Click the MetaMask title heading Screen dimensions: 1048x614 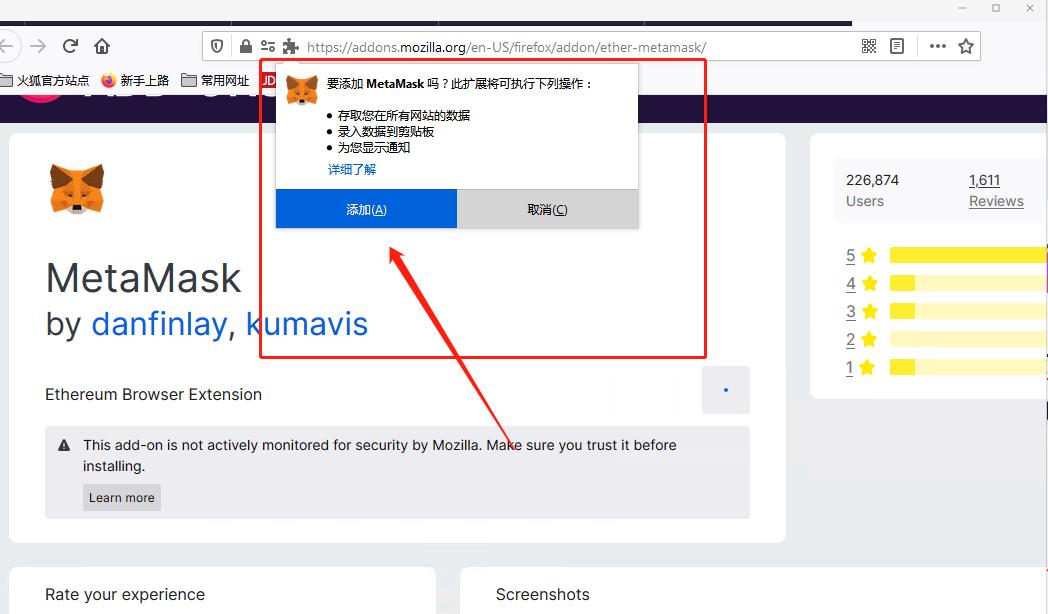pyautogui.click(x=143, y=278)
